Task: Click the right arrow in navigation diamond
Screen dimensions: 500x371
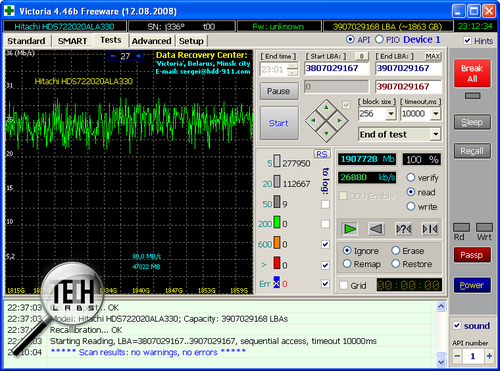Action: pyautogui.click(x=340, y=121)
